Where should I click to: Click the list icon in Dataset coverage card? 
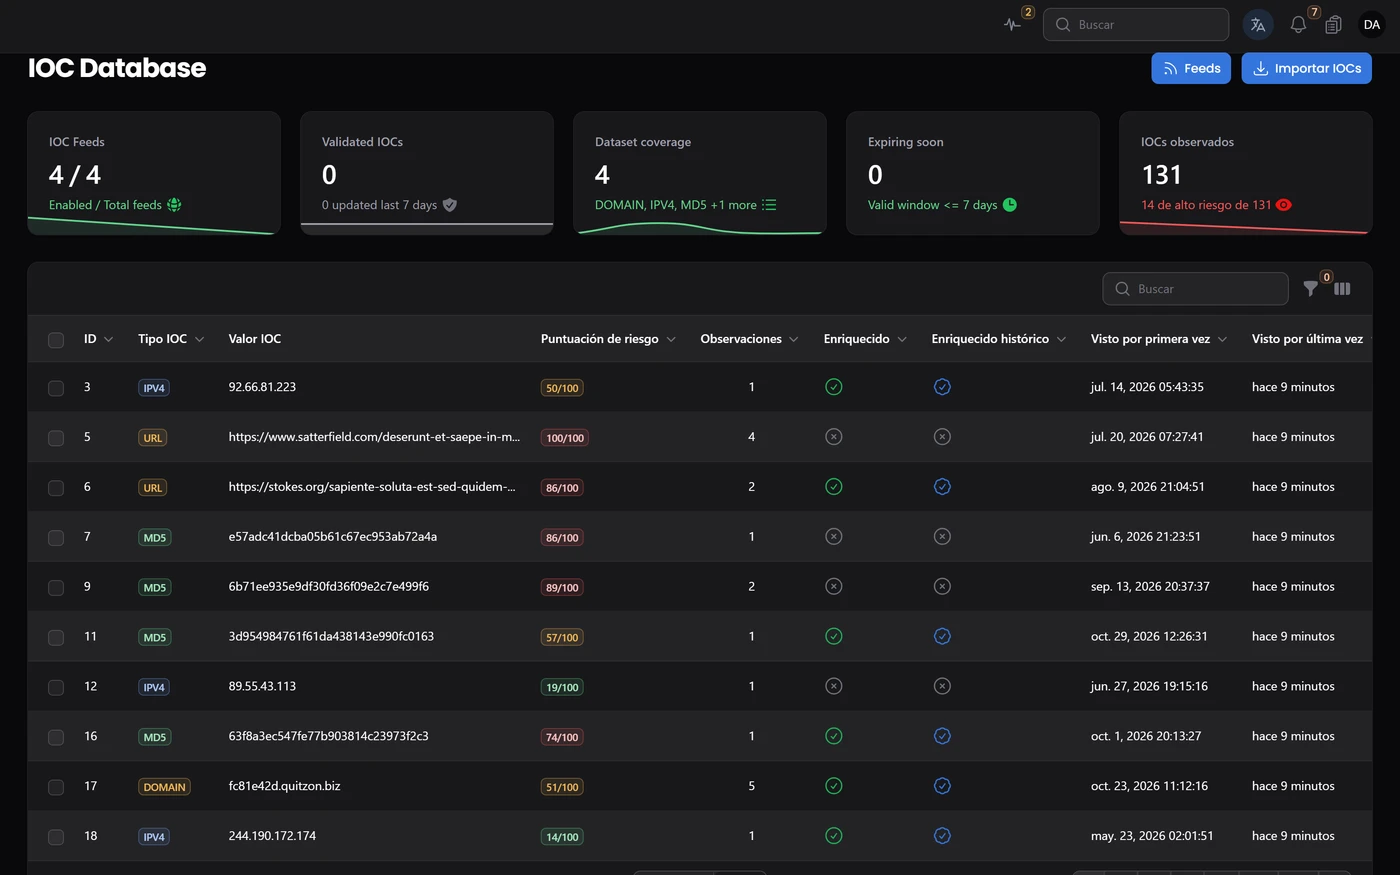click(769, 205)
